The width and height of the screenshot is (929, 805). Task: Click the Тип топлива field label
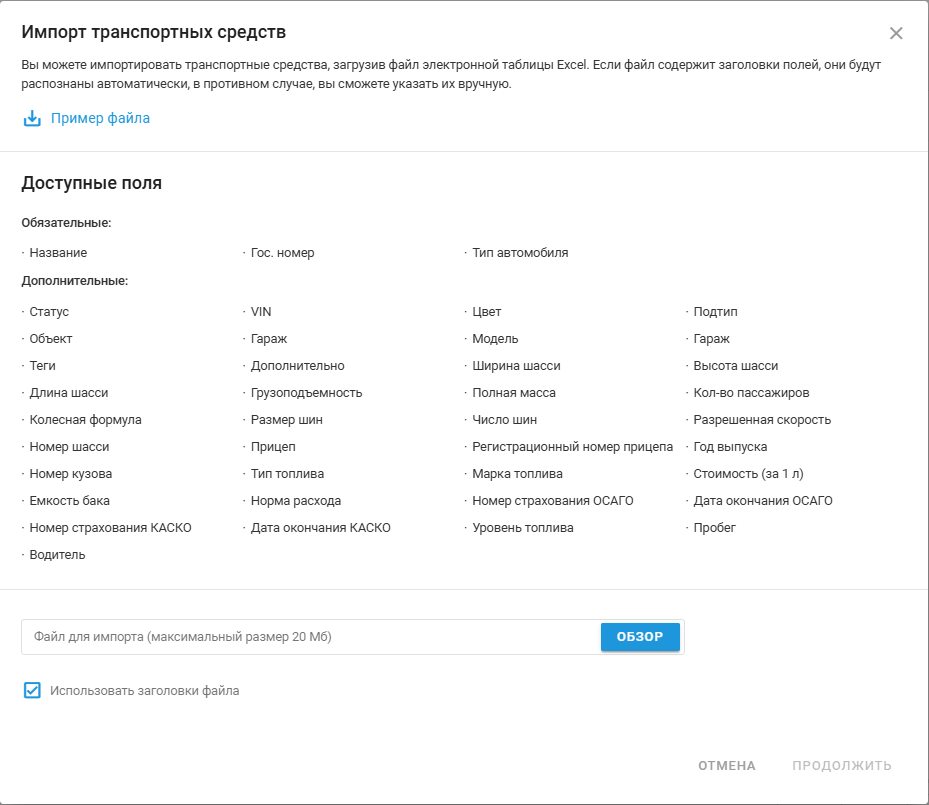point(287,474)
